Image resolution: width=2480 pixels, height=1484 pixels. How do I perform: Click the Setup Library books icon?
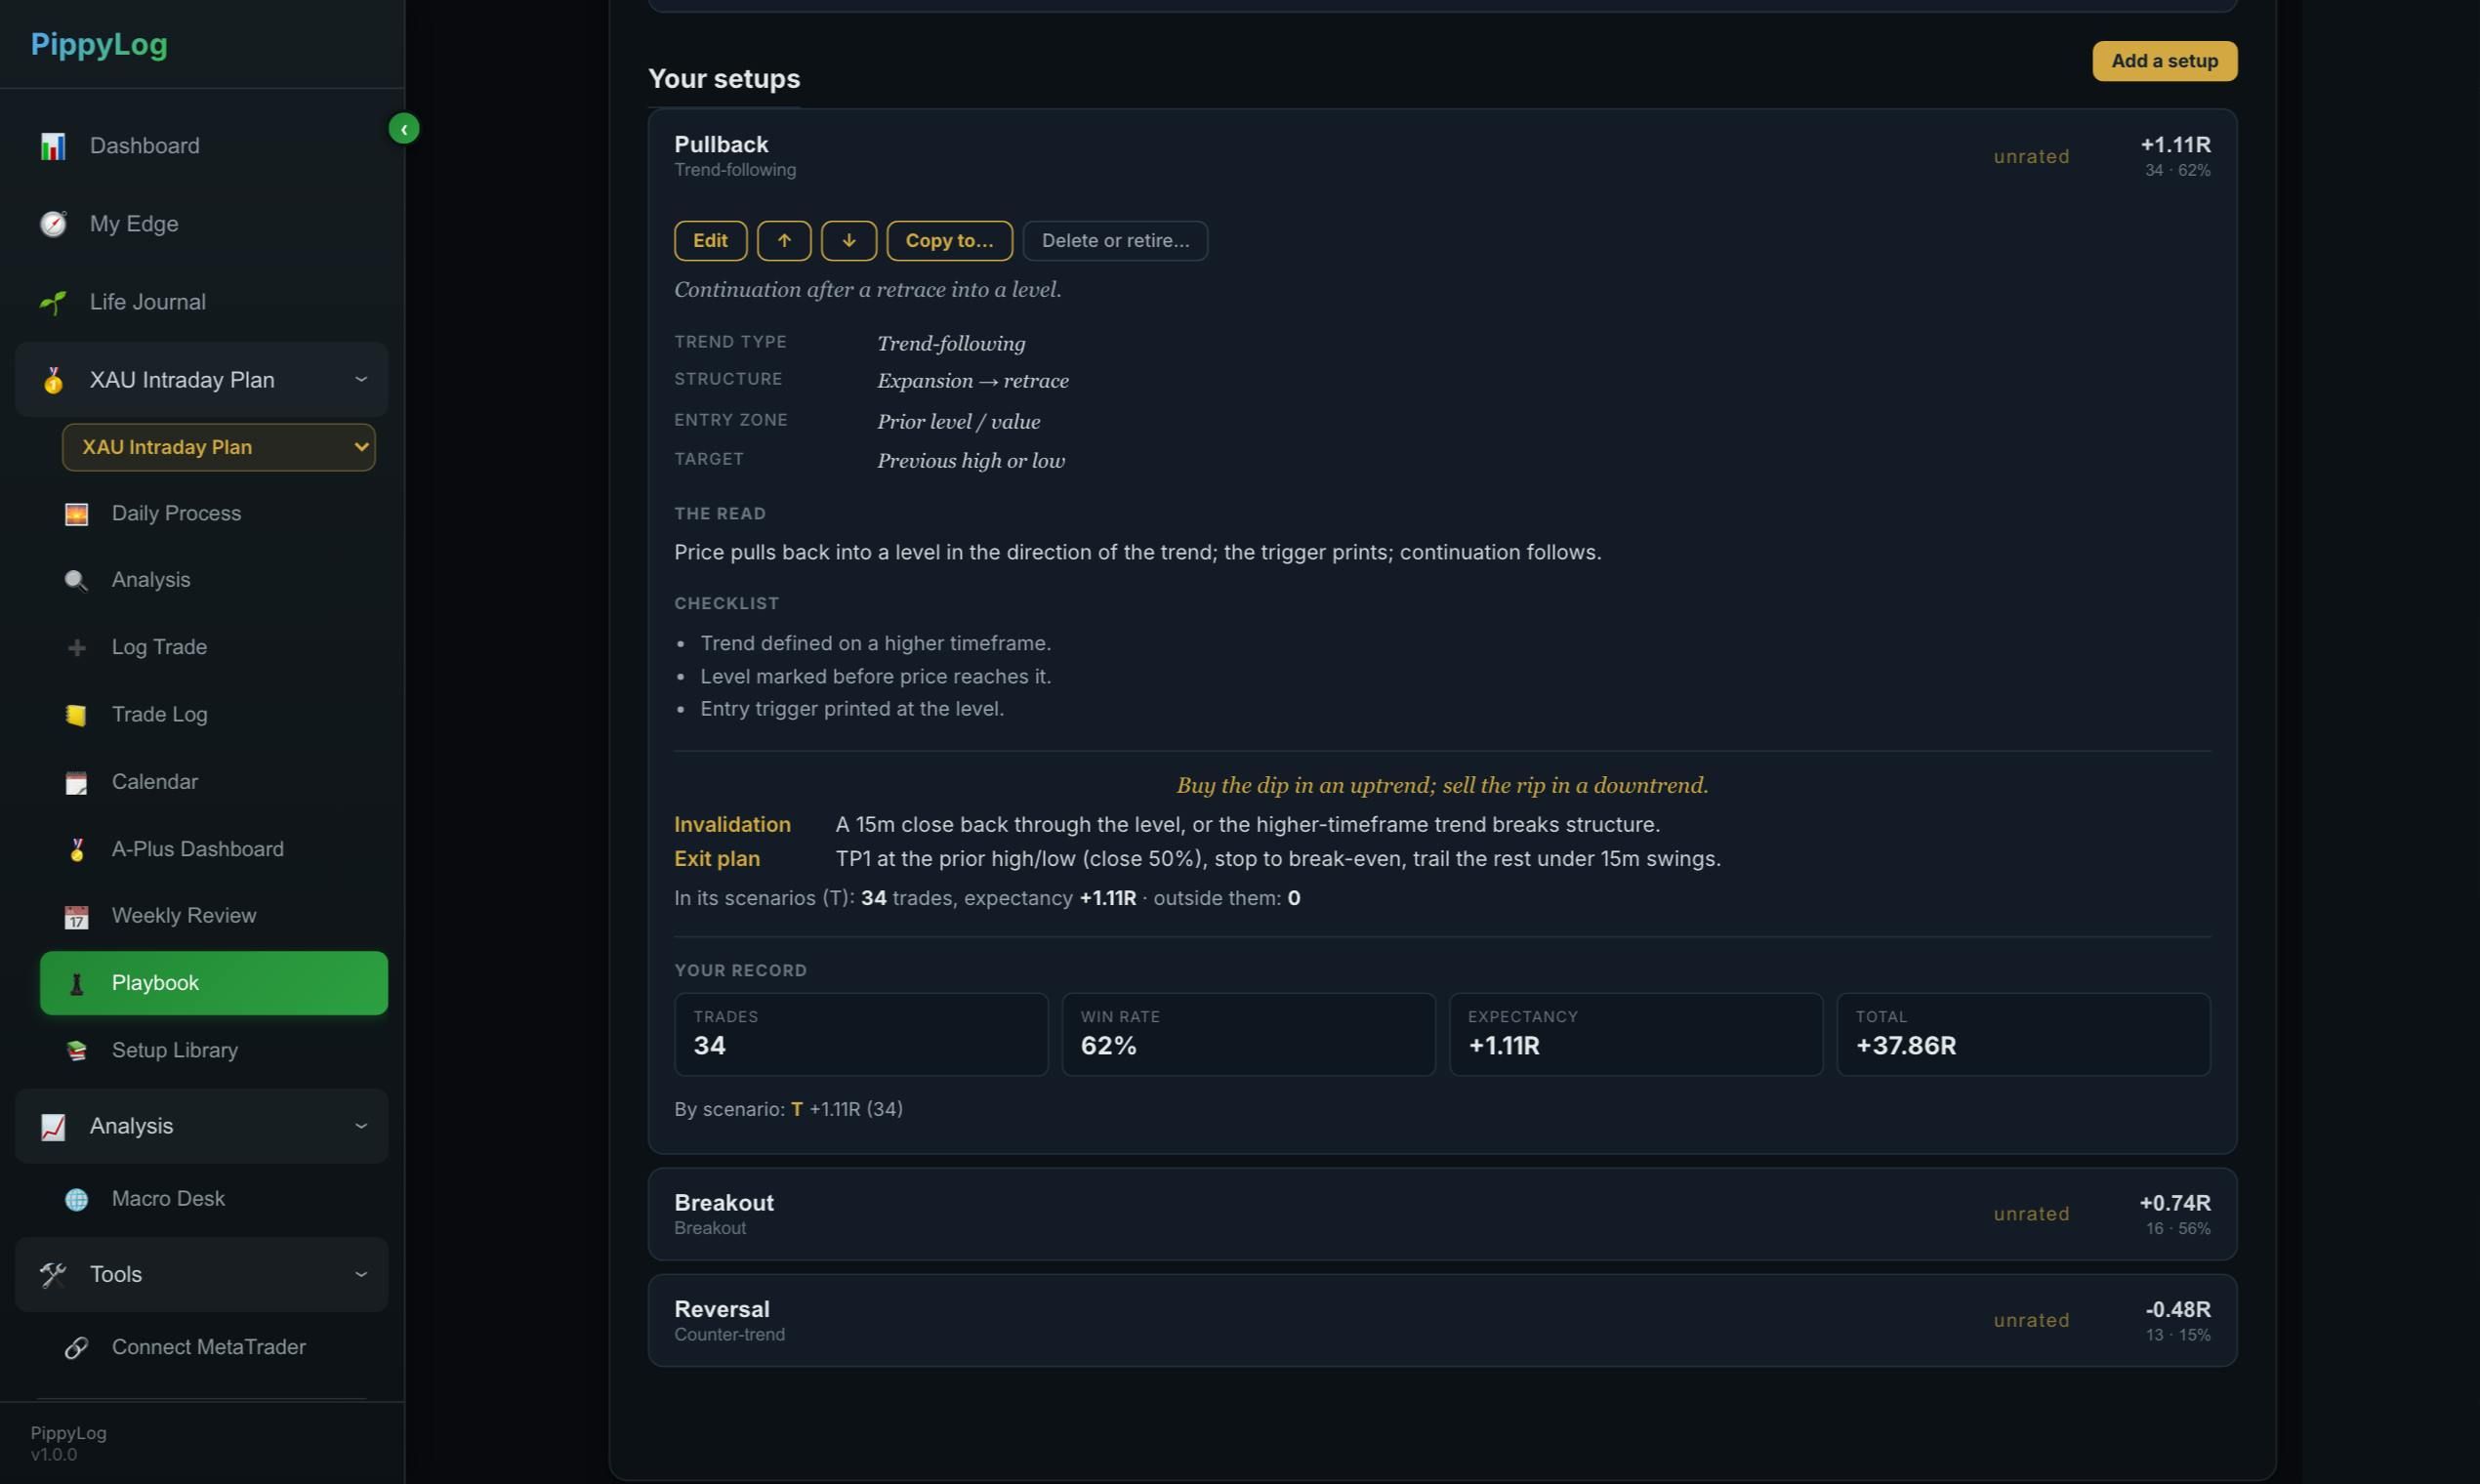click(76, 1051)
